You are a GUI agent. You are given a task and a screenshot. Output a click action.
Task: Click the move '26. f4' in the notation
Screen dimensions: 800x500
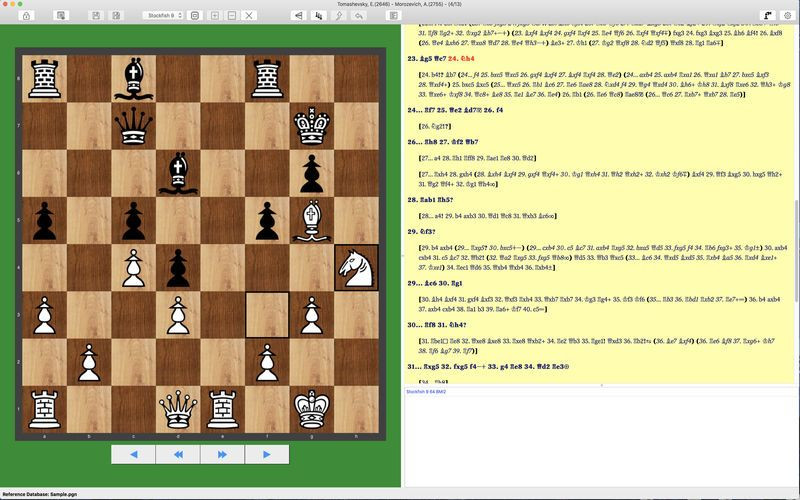pos(491,110)
